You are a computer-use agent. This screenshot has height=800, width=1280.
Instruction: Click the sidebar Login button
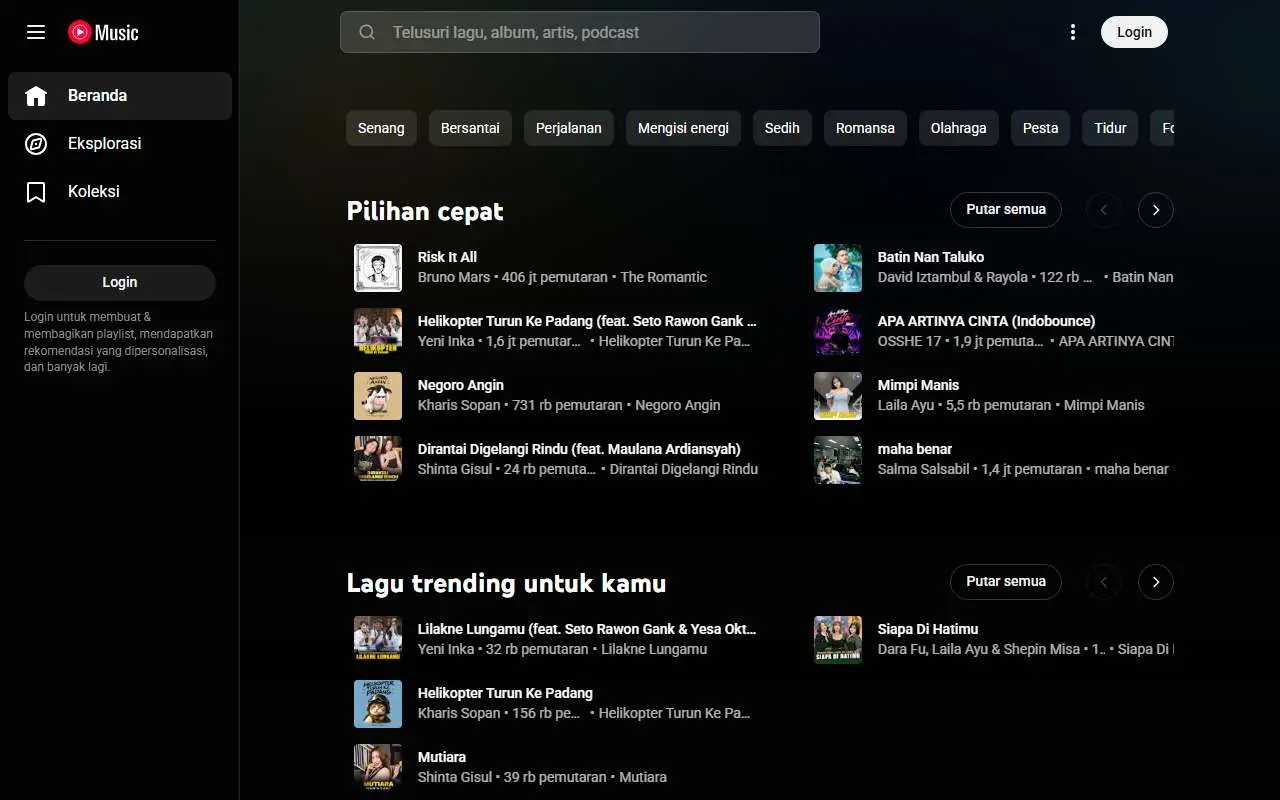coord(120,282)
